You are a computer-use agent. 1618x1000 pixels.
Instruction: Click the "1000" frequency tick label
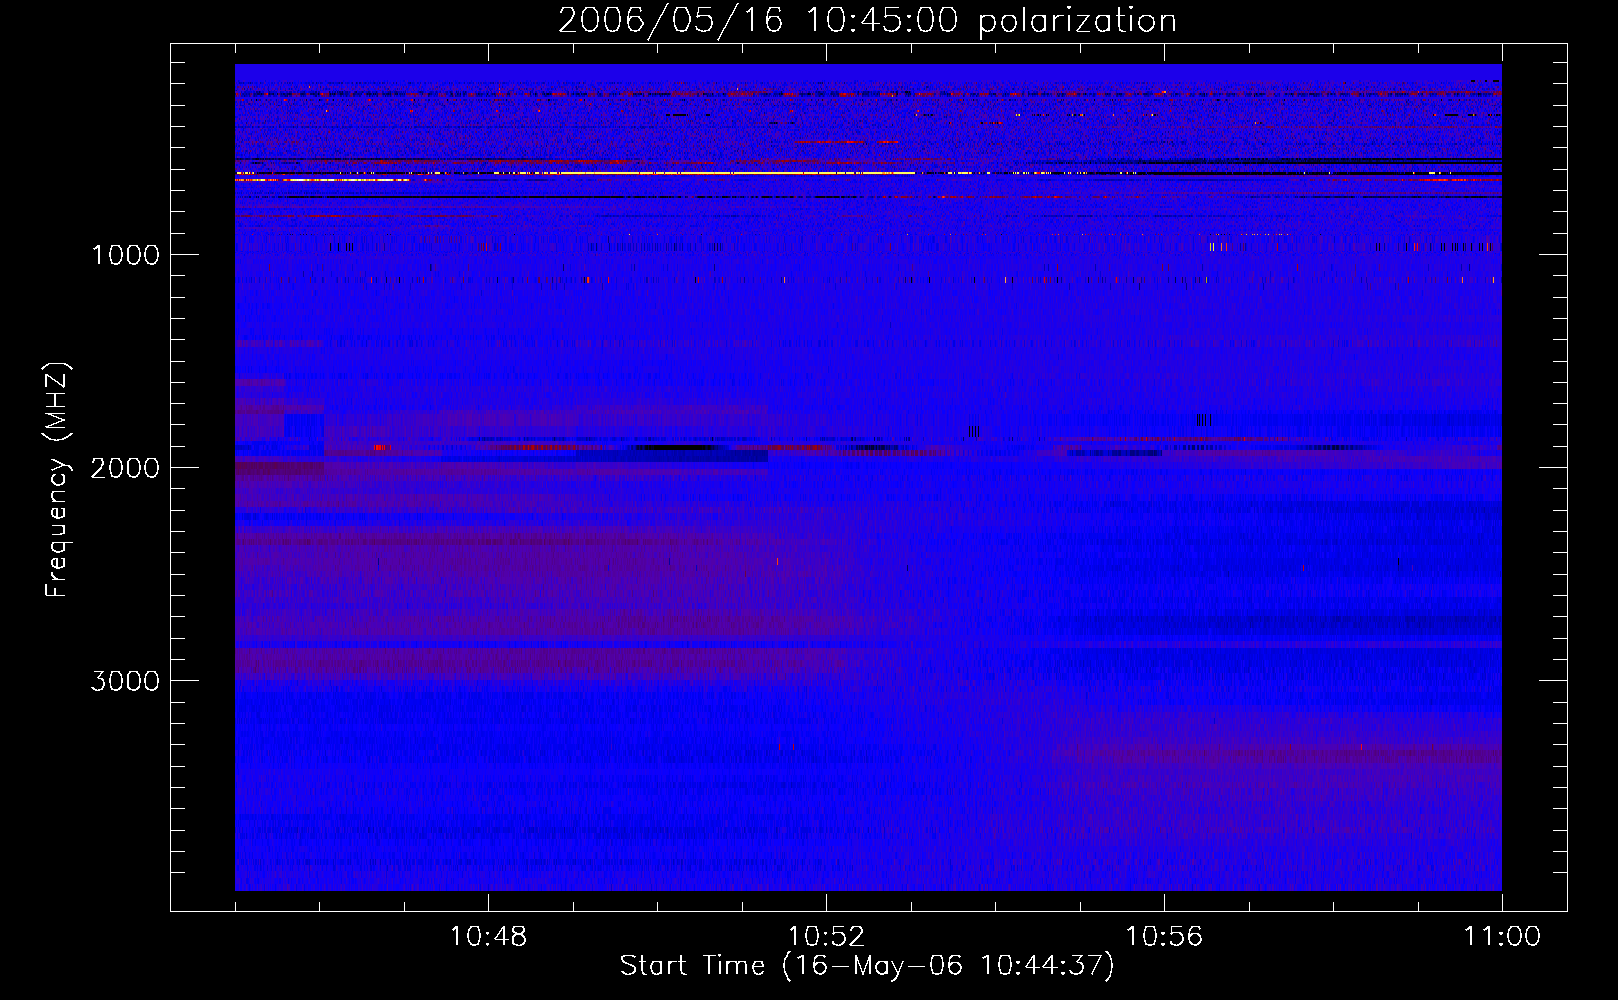(x=125, y=255)
